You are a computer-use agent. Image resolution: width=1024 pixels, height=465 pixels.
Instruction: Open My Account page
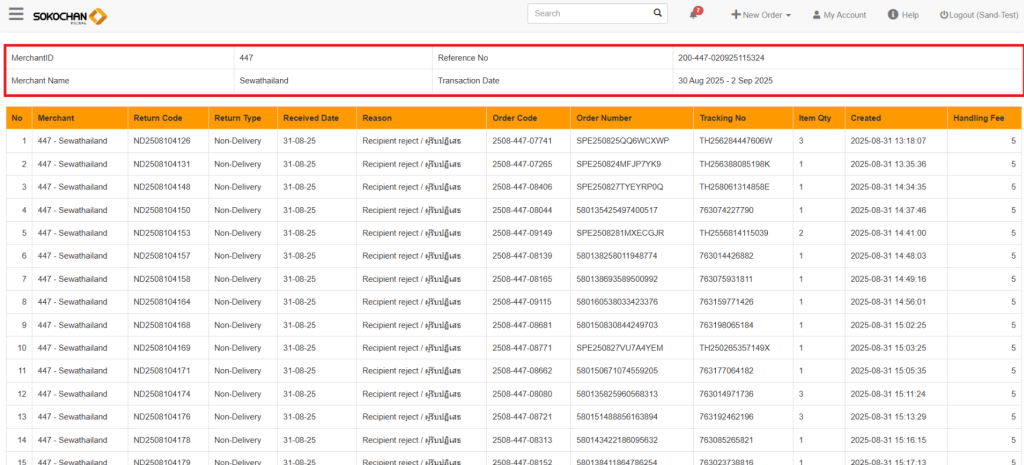coord(839,15)
